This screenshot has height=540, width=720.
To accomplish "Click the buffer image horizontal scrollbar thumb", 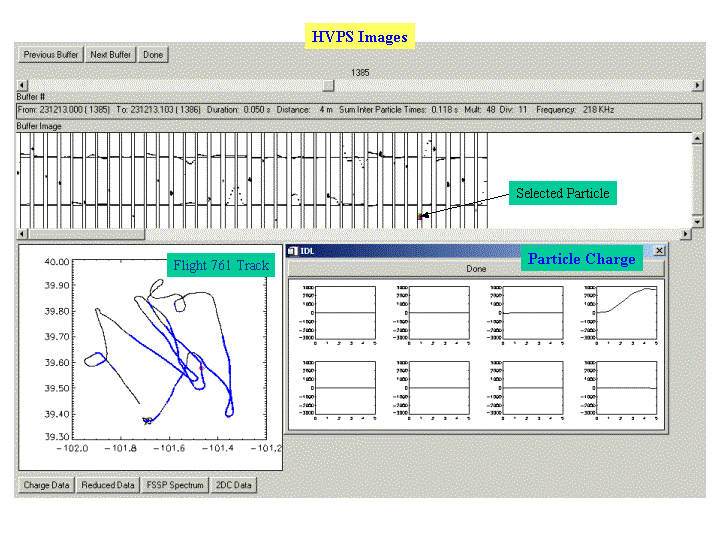I will pyautogui.click(x=86, y=234).
